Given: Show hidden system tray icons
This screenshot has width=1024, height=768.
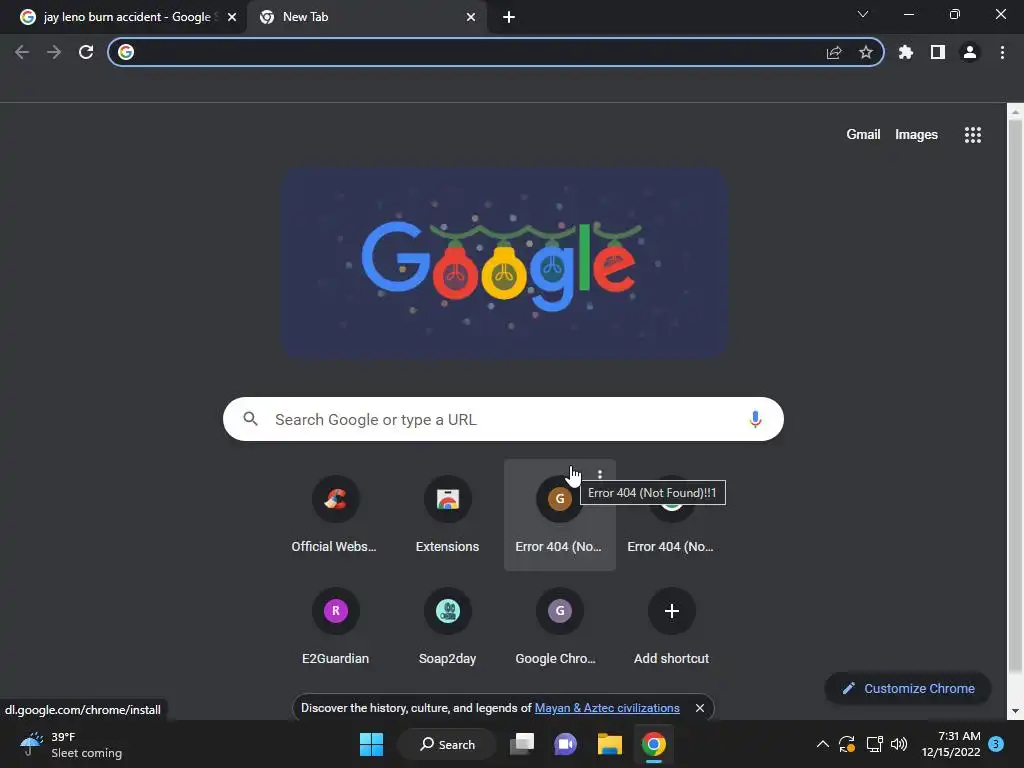Looking at the screenshot, I should [x=823, y=744].
